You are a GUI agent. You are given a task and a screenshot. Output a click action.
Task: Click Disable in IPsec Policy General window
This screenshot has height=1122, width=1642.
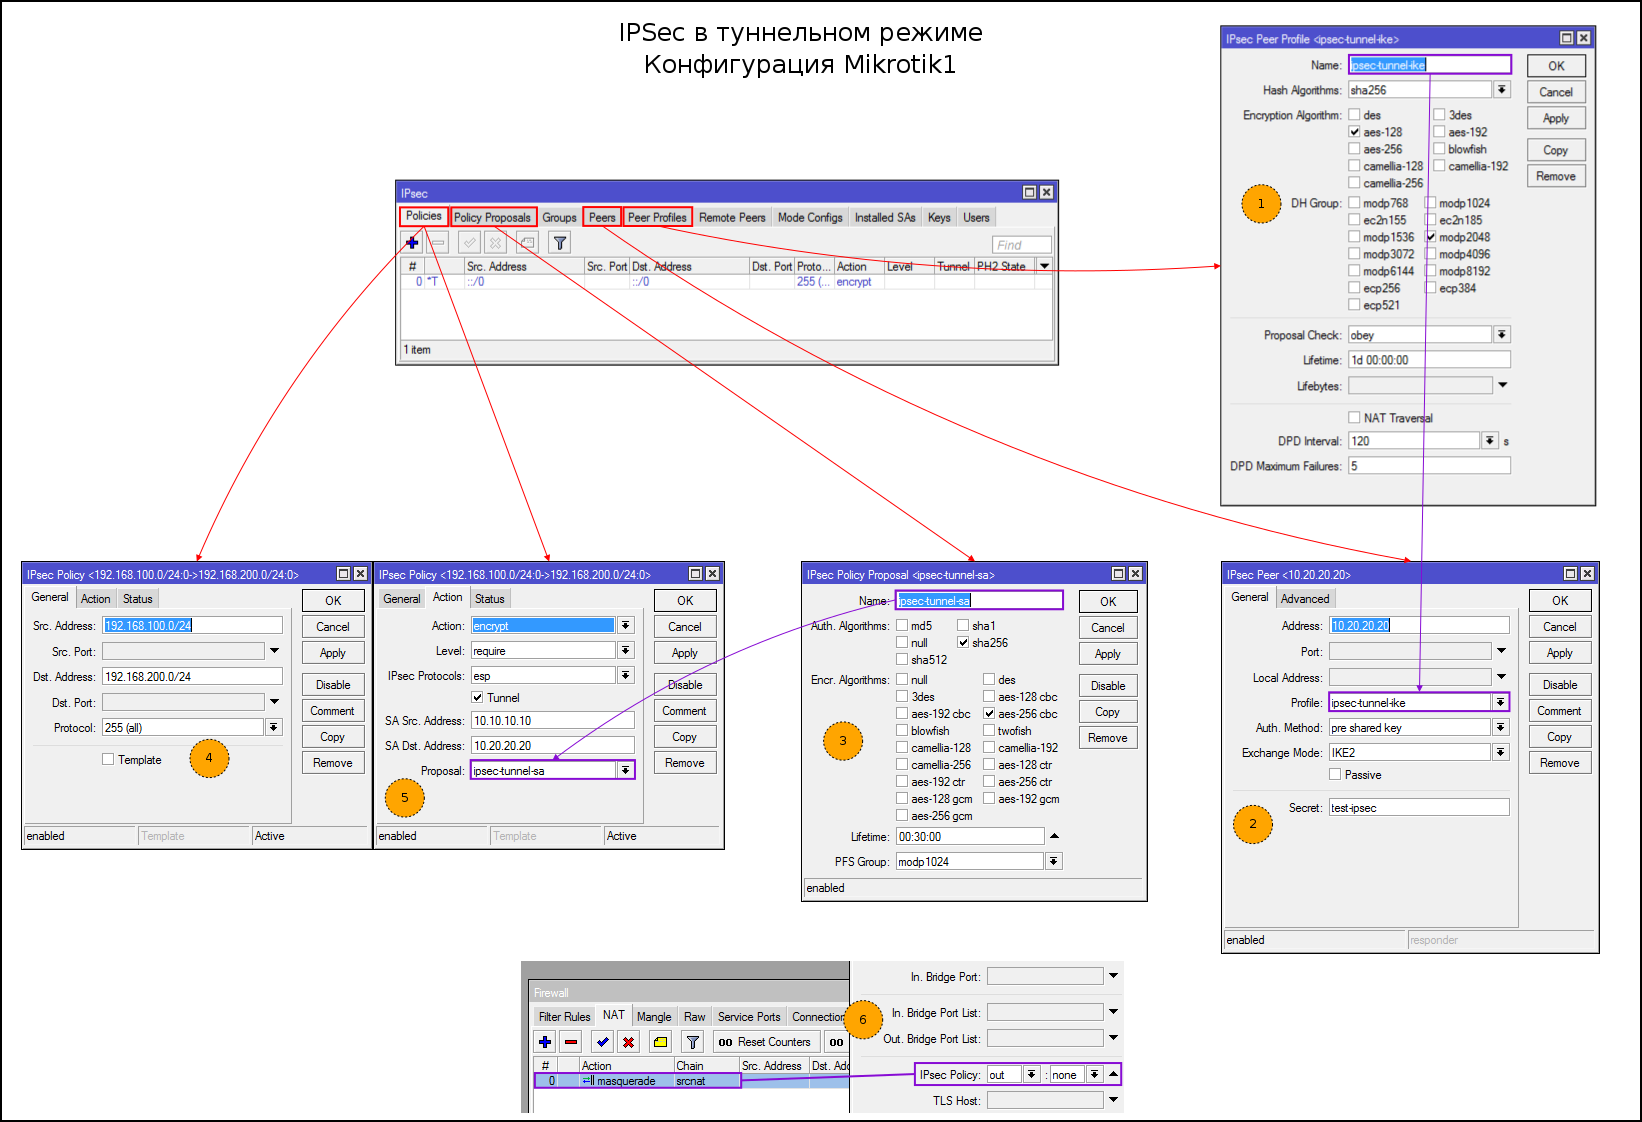pyautogui.click(x=333, y=685)
